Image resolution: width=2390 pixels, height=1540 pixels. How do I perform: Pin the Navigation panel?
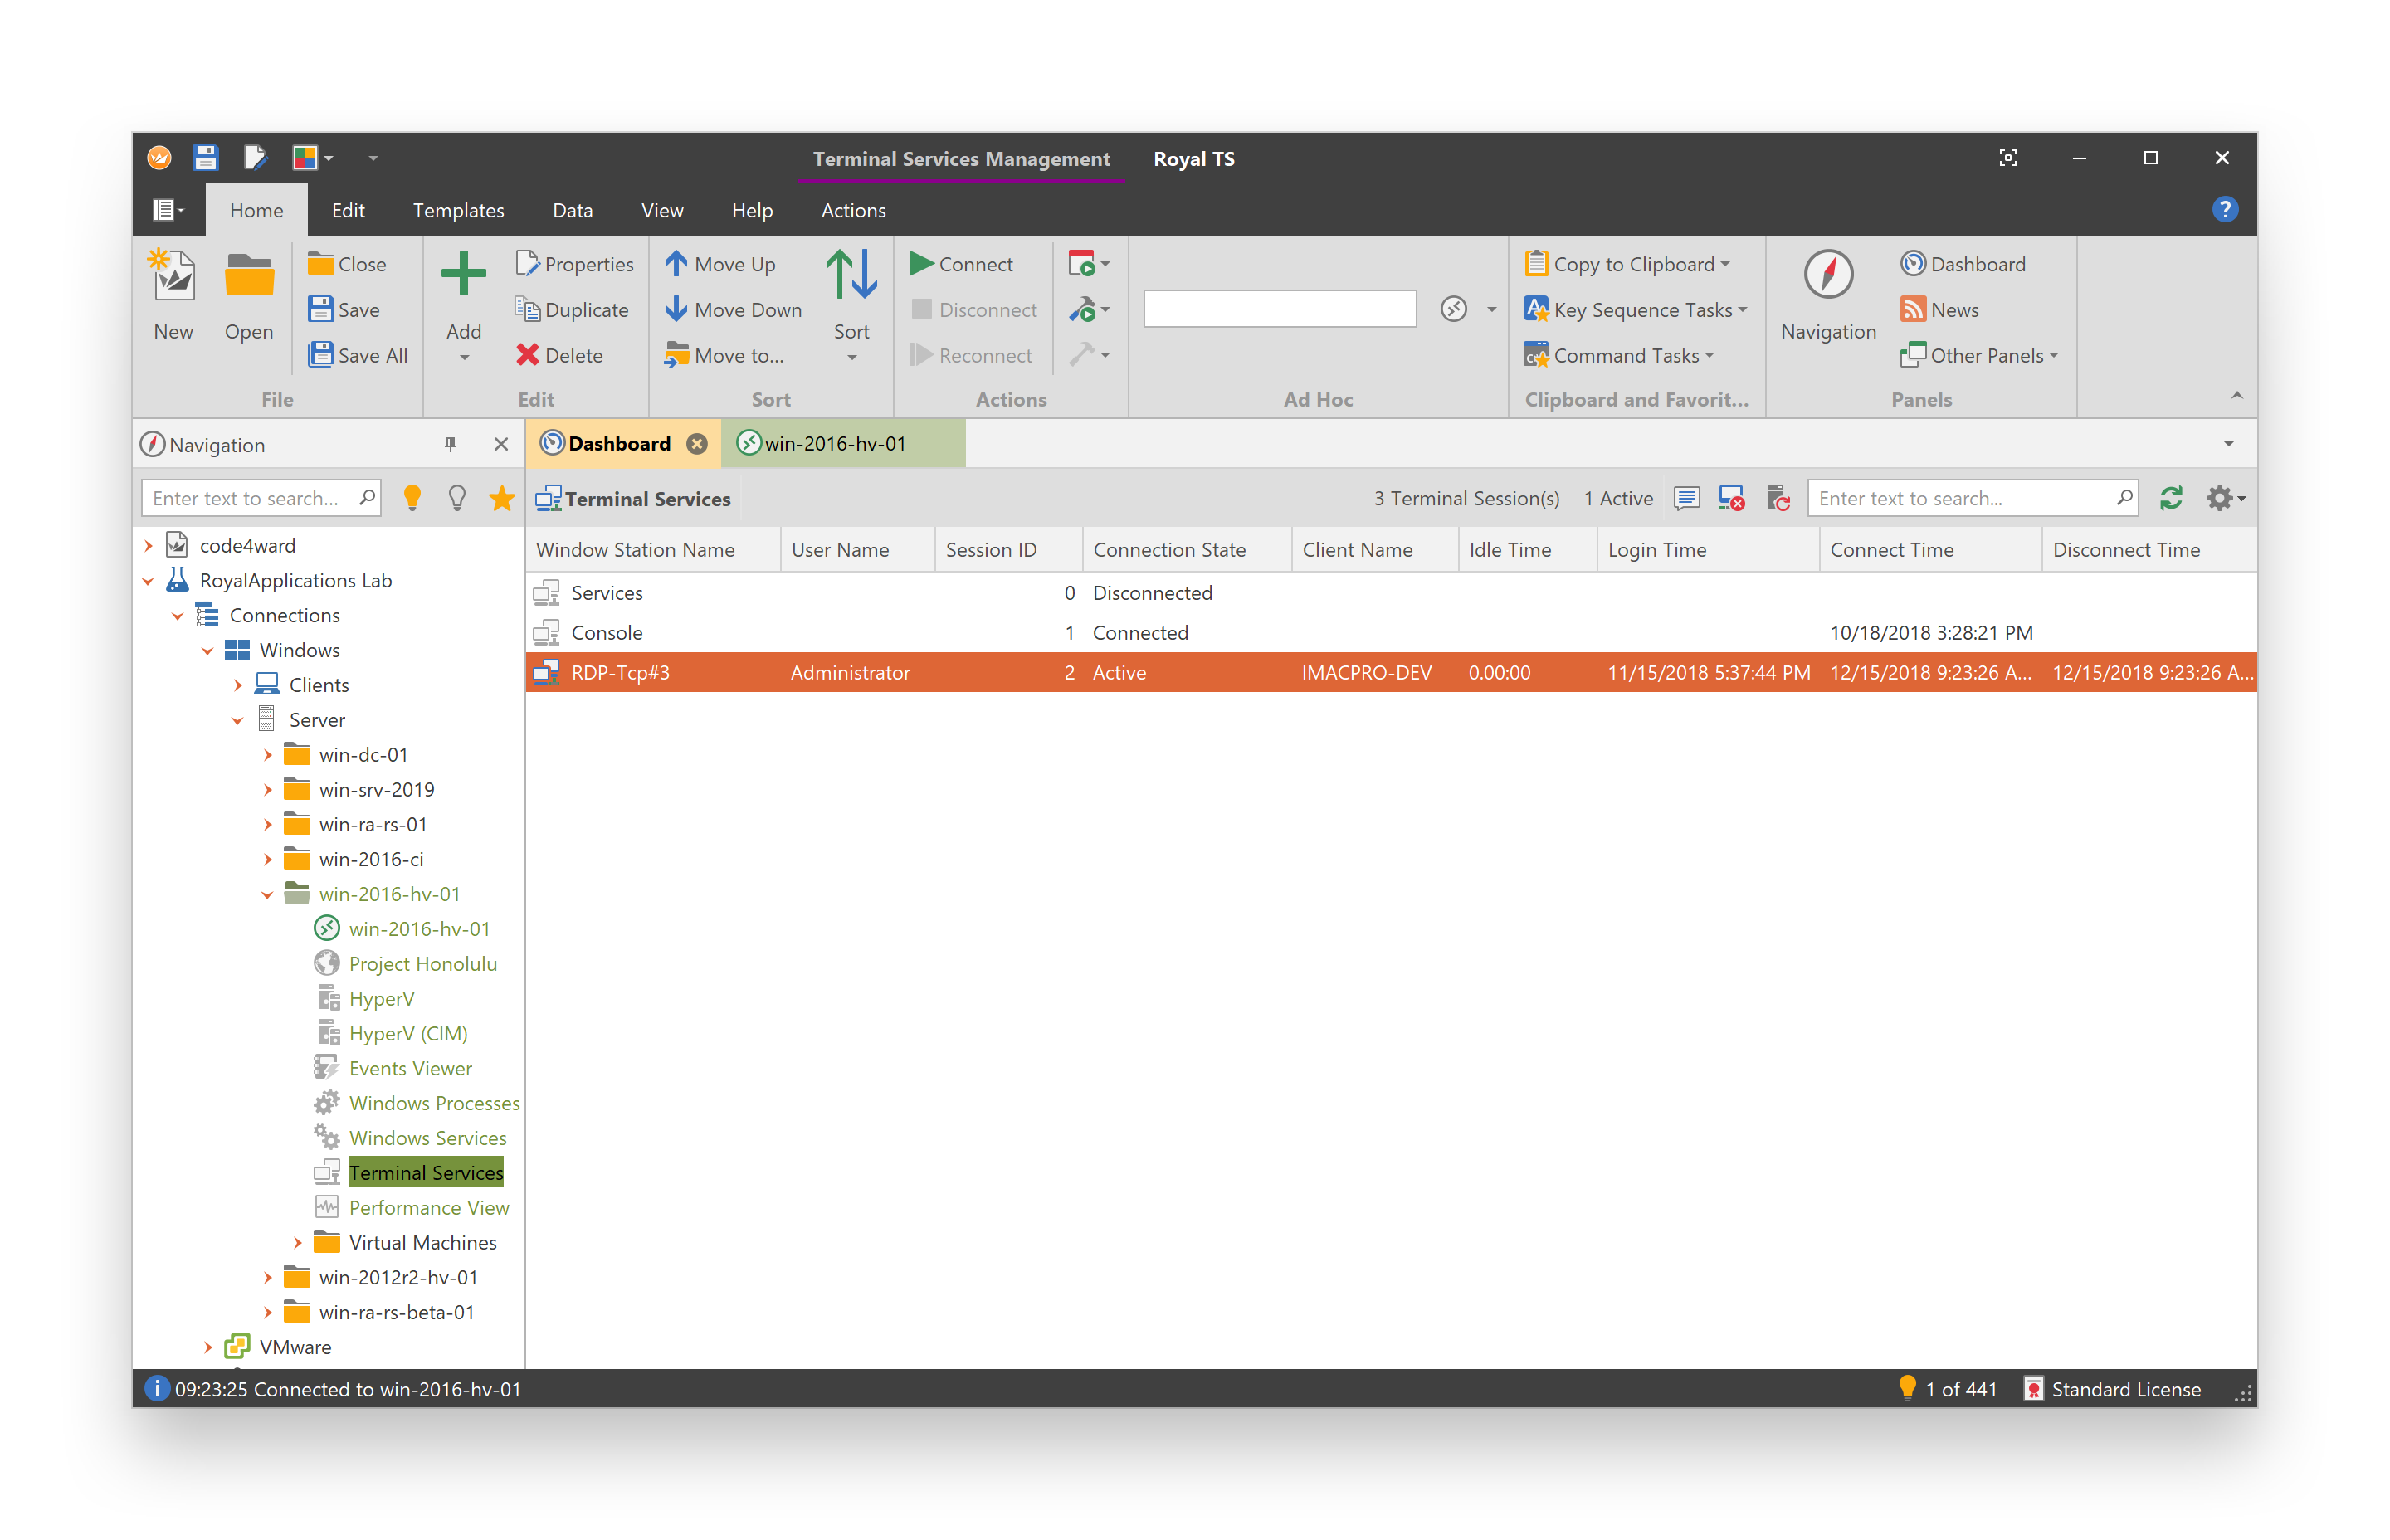pyautogui.click(x=450, y=444)
